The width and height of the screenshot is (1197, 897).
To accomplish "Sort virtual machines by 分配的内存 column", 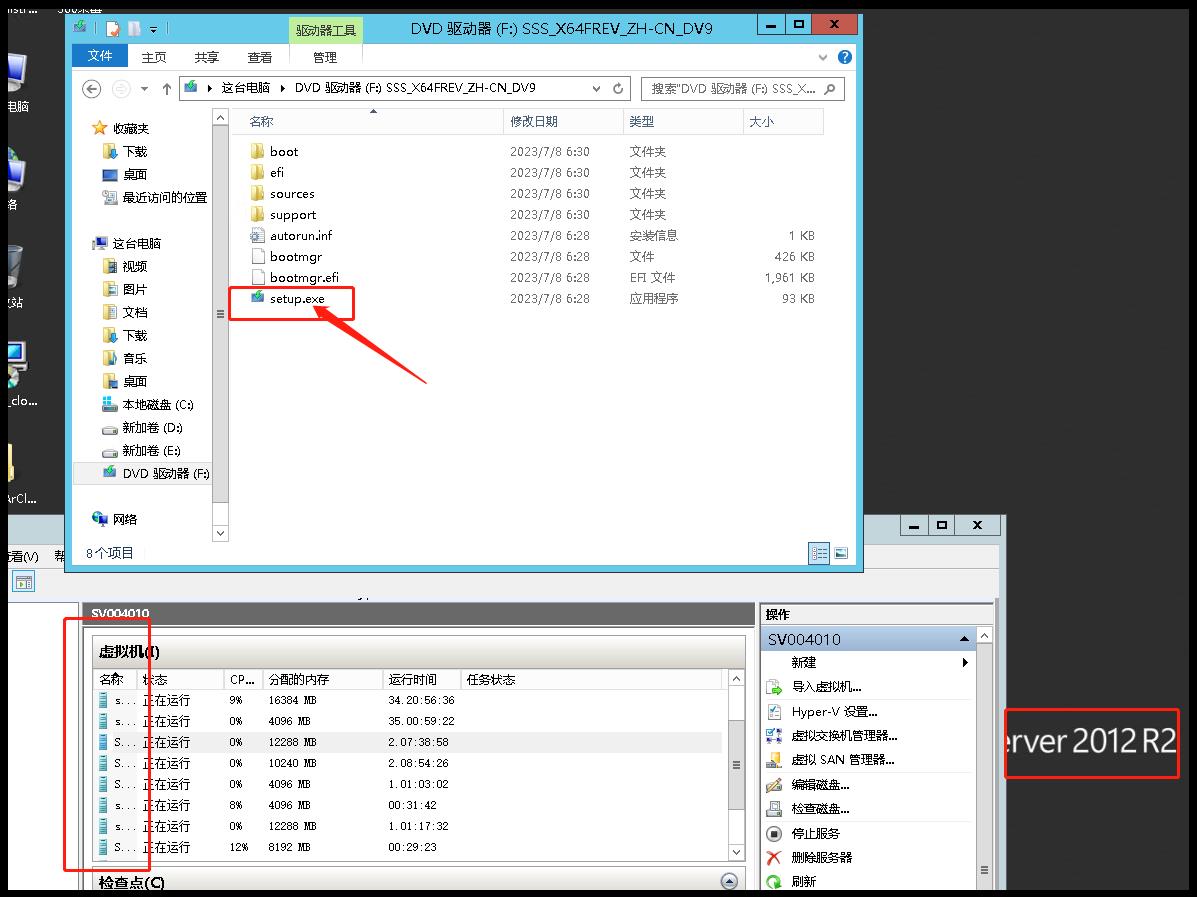I will click(323, 679).
